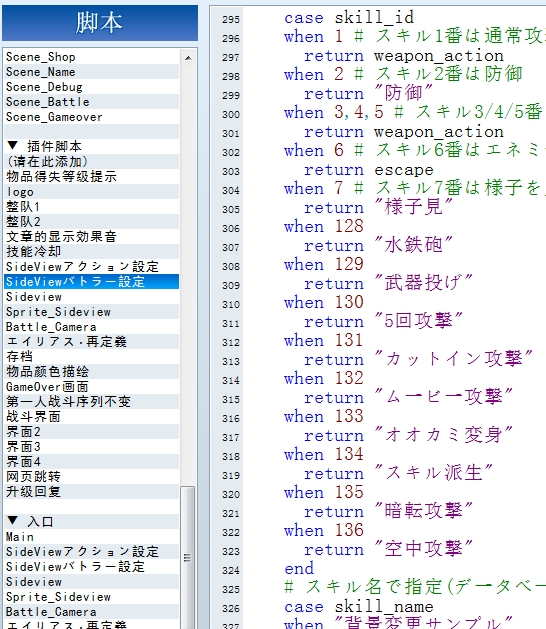The height and width of the screenshot is (629, 546).
Task: Select Scene_Battle script entry
Action: pyautogui.click(x=91, y=102)
